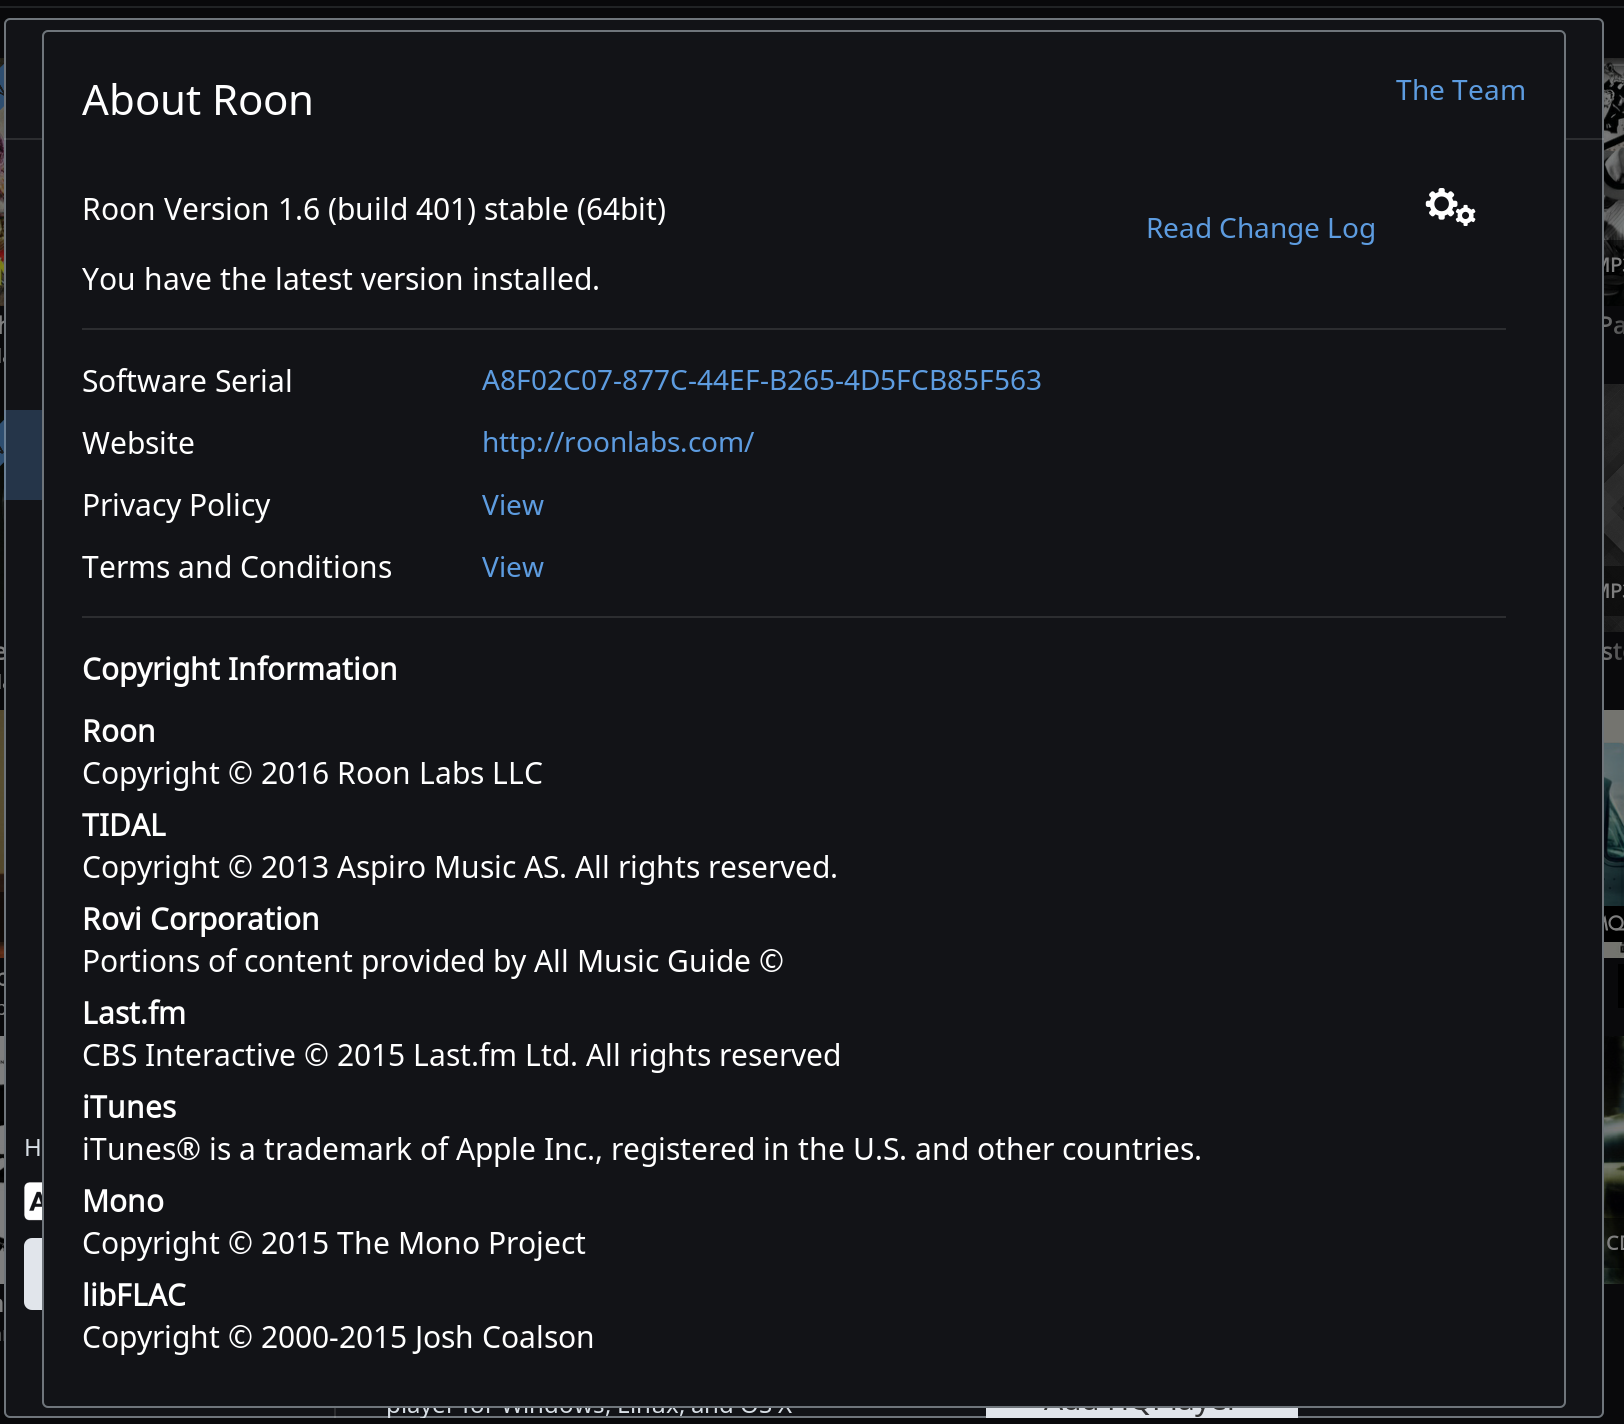Click the Software Serial label
This screenshot has width=1624, height=1424.
point(187,381)
